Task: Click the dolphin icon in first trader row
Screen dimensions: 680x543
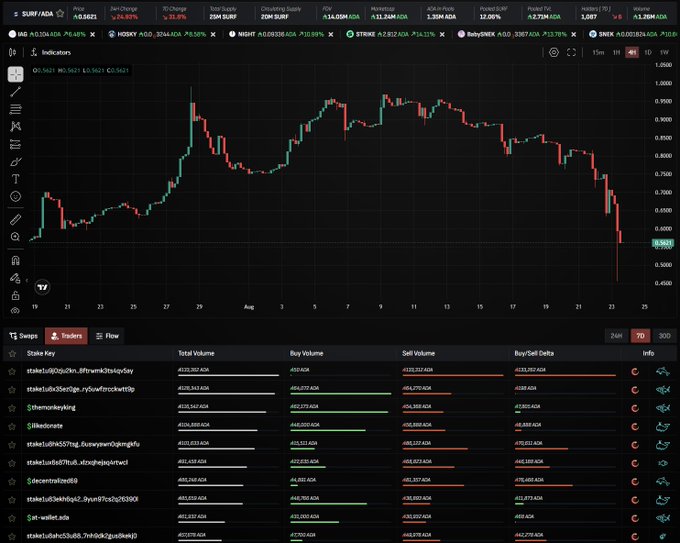Action: click(663, 371)
